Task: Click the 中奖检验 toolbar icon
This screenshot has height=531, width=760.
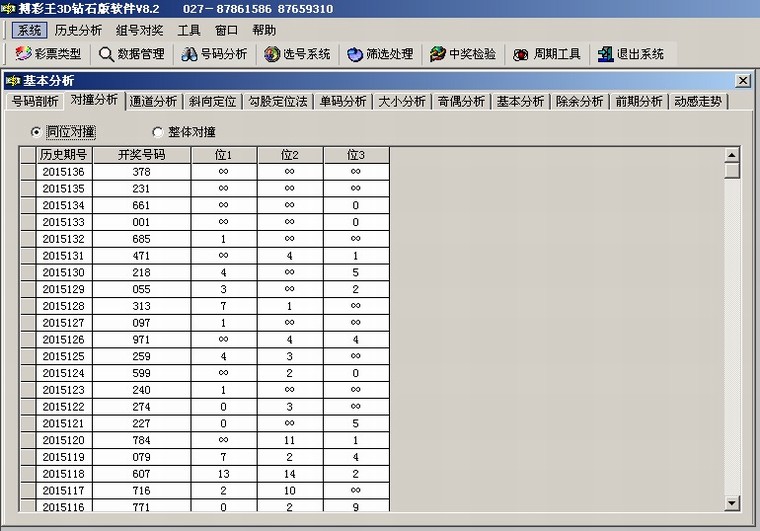Action: [438, 54]
